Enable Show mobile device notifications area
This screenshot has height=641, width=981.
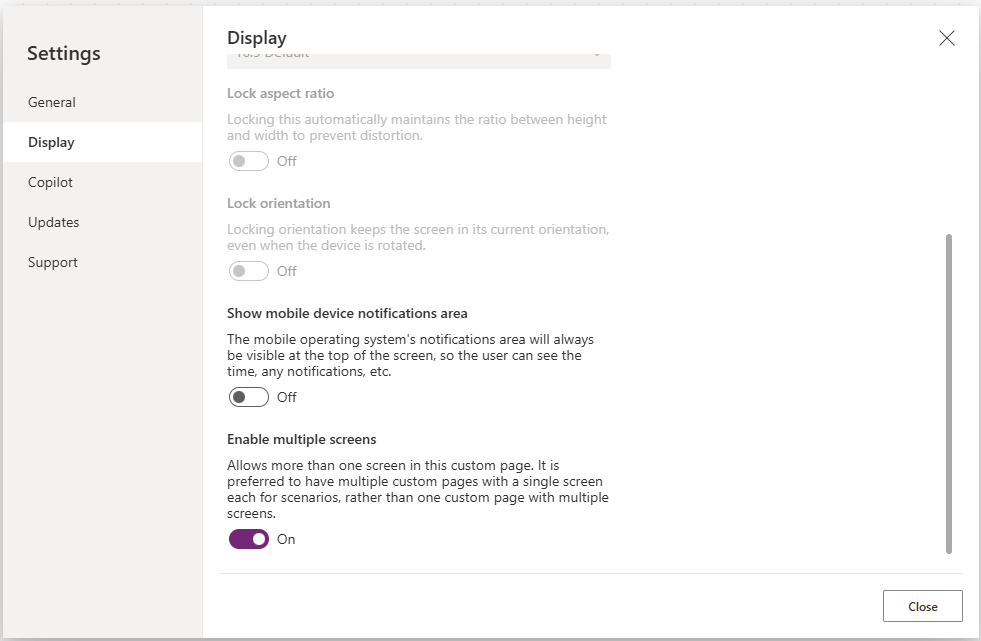(x=249, y=397)
